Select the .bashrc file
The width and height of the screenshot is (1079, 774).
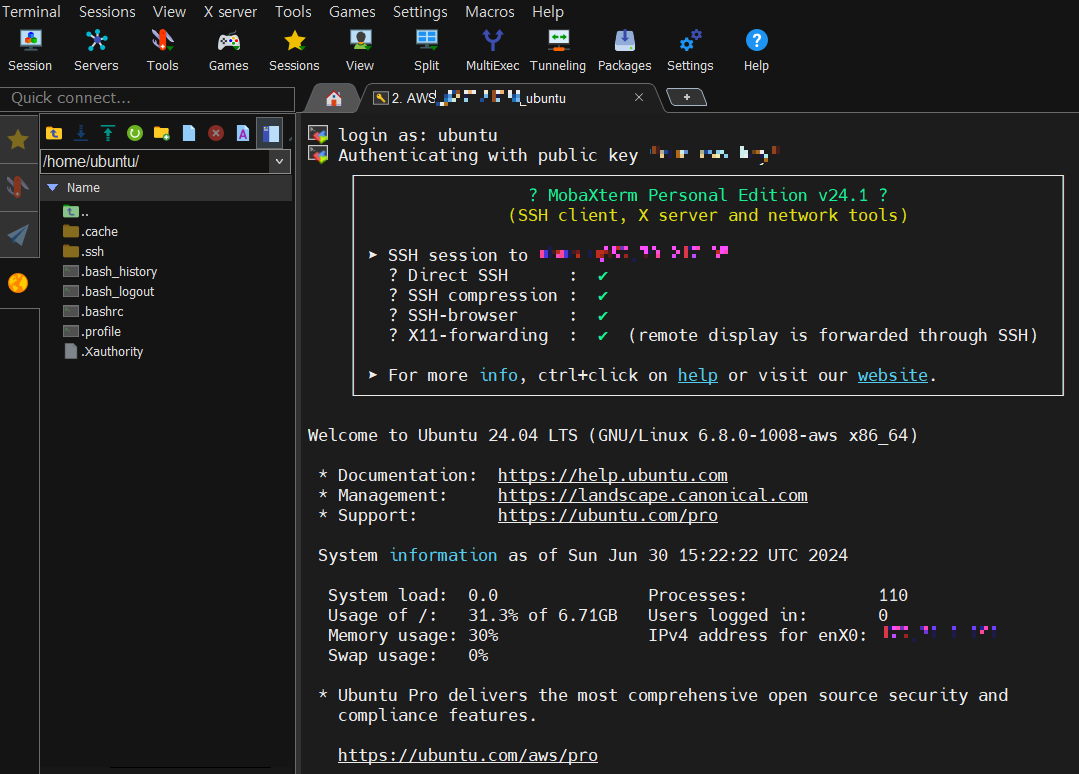click(93, 312)
